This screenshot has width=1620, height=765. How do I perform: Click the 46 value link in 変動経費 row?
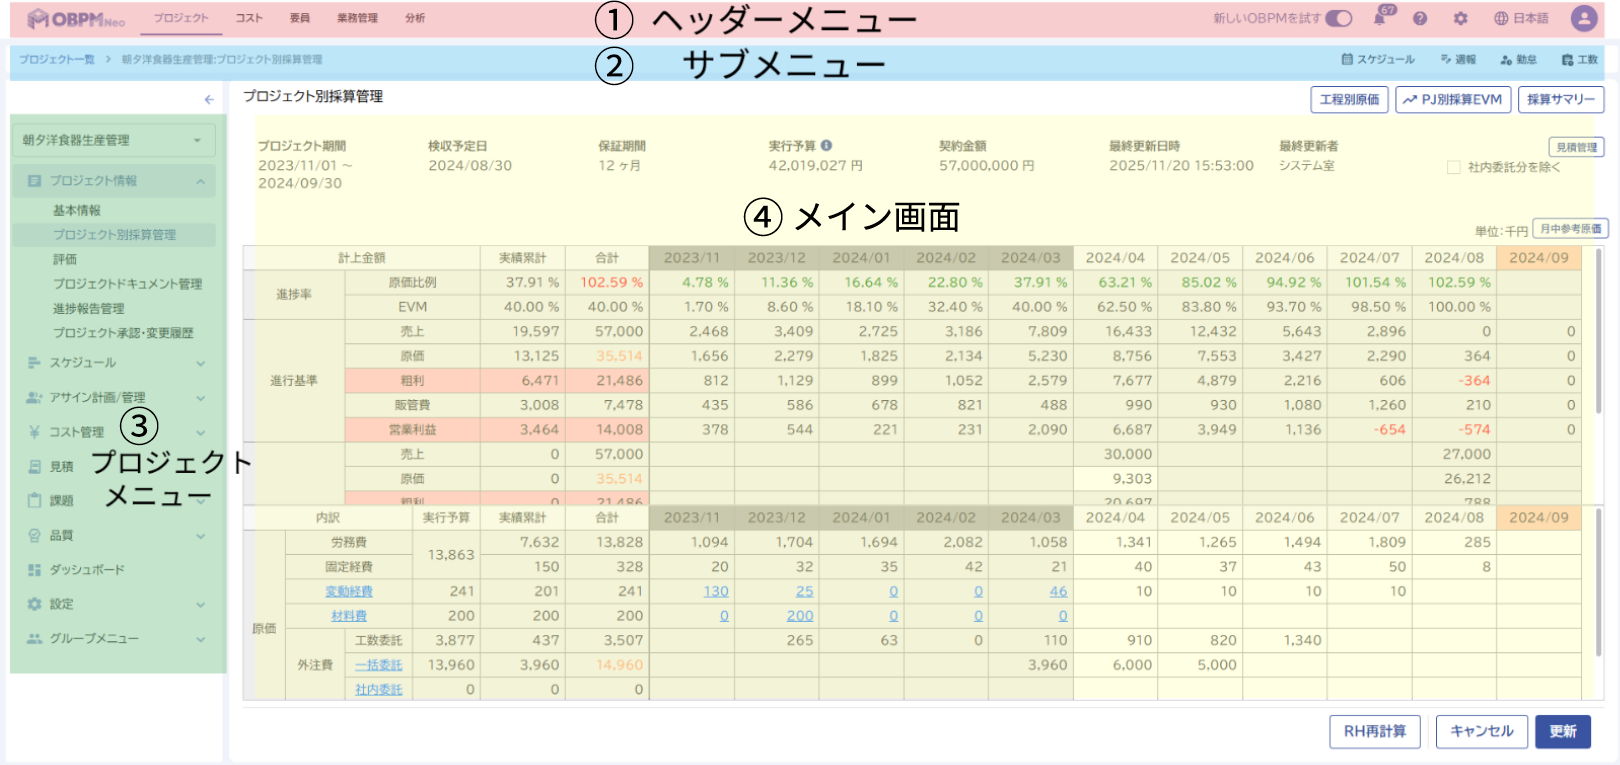coord(1058,592)
